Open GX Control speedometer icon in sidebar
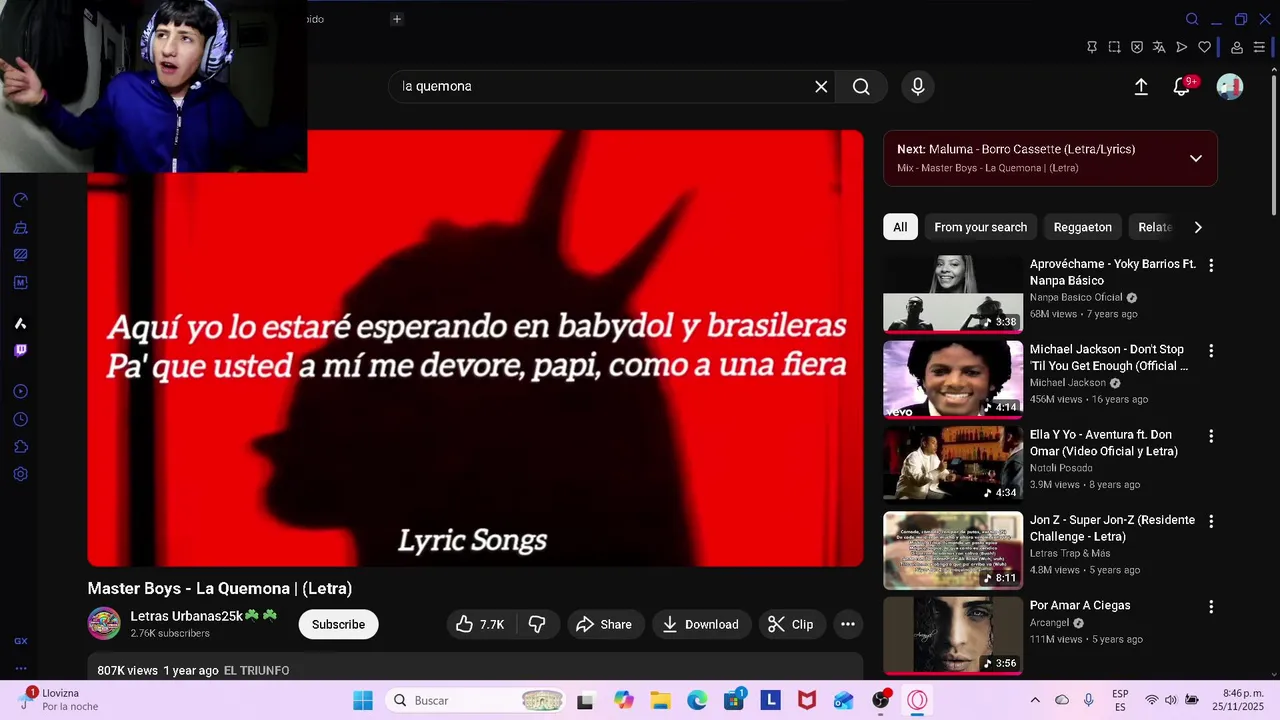This screenshot has width=1280, height=720. point(20,200)
